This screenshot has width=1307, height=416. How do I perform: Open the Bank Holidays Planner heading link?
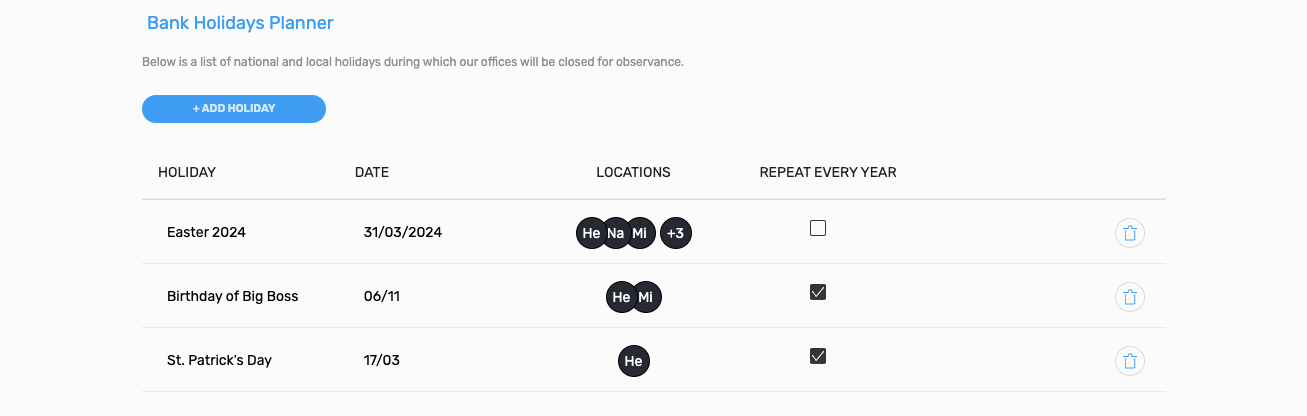pyautogui.click(x=240, y=22)
